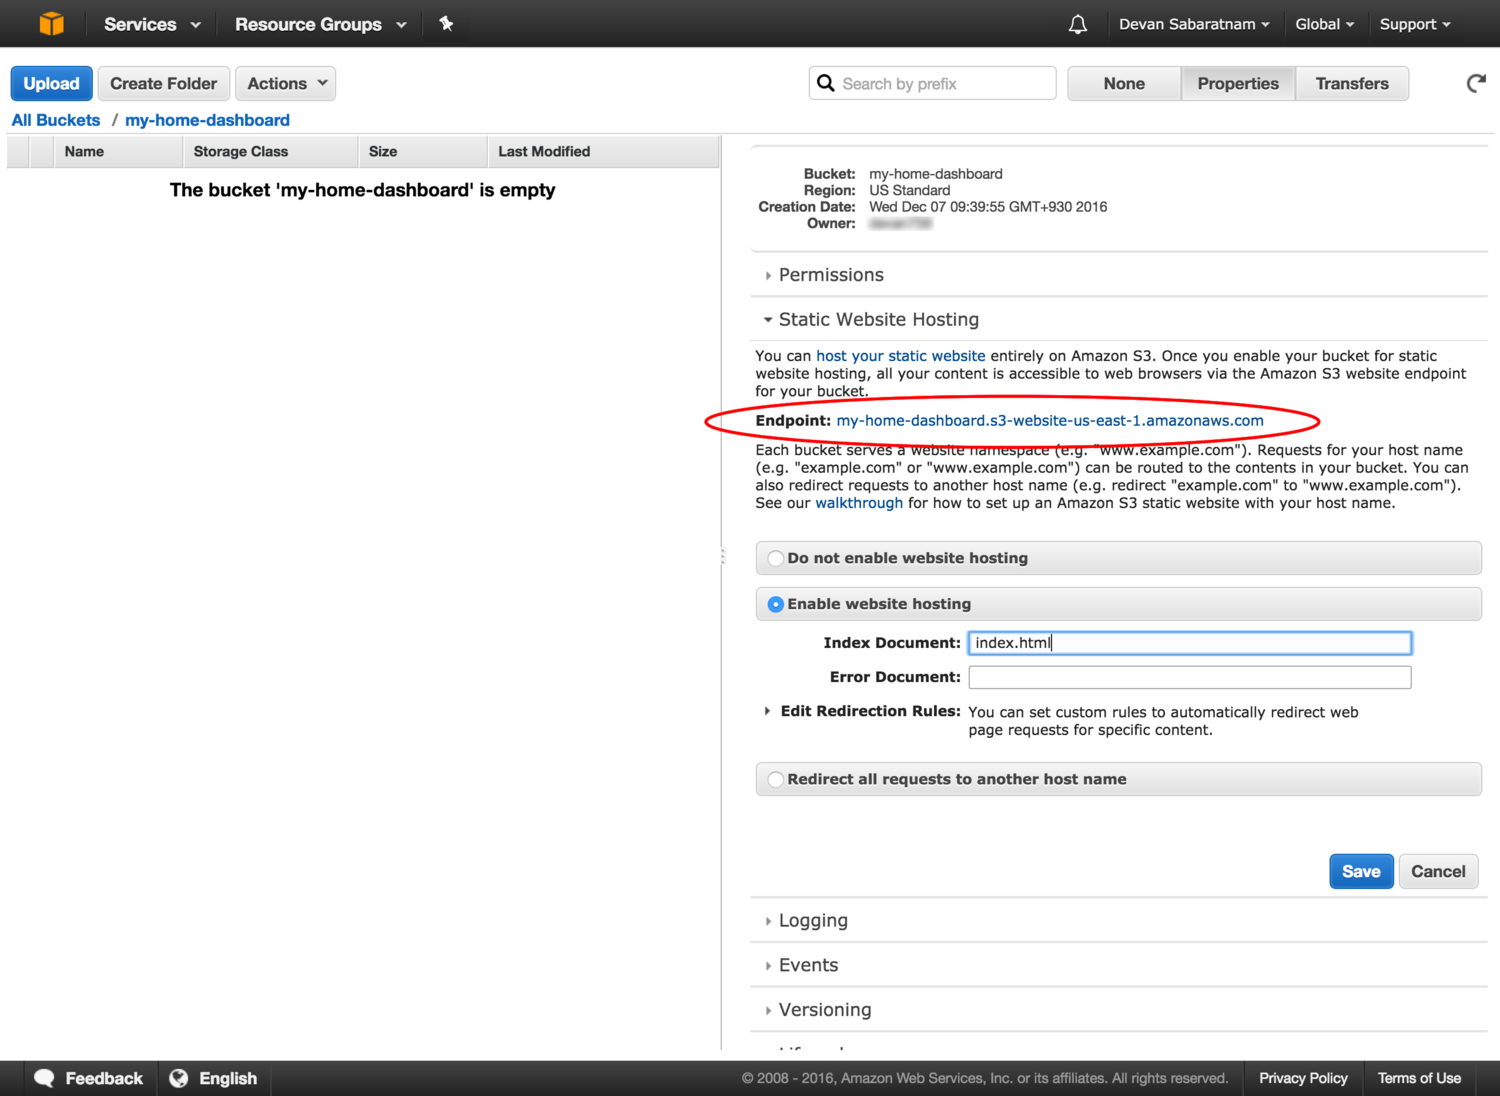Click the English language button
This screenshot has width=1500, height=1096.
214,1078
